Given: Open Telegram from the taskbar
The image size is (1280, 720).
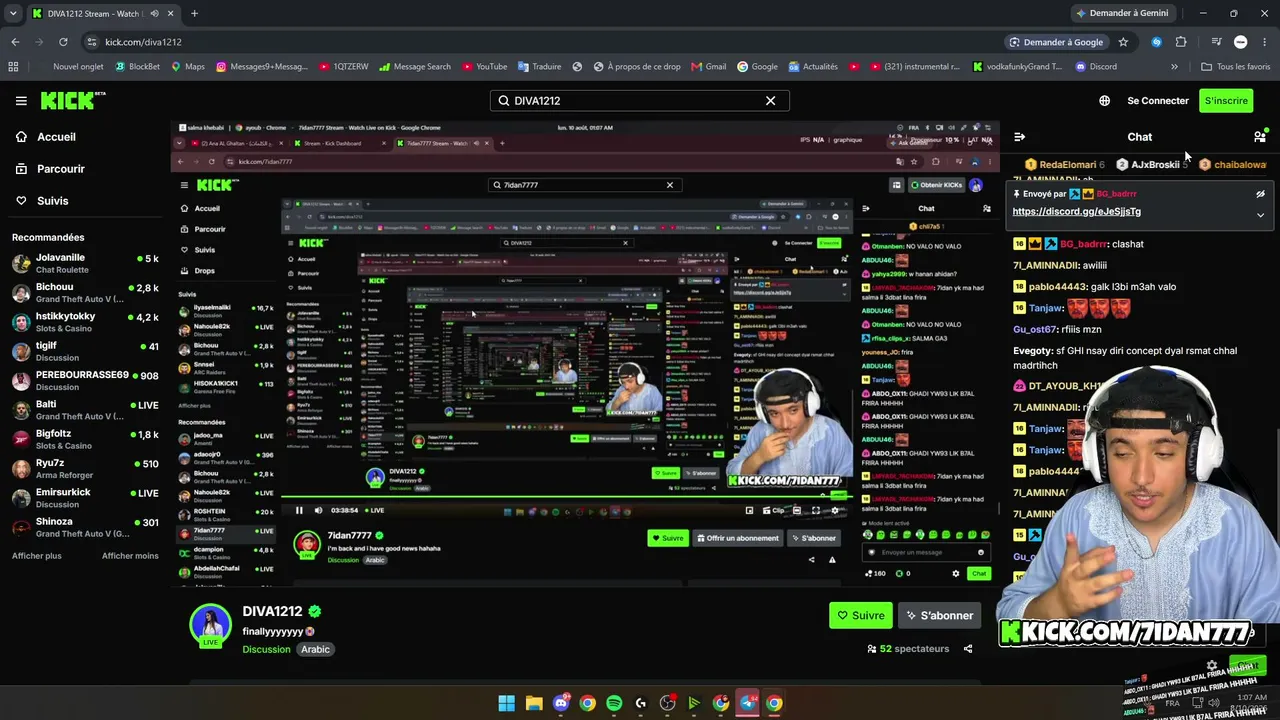Looking at the screenshot, I should 748,703.
